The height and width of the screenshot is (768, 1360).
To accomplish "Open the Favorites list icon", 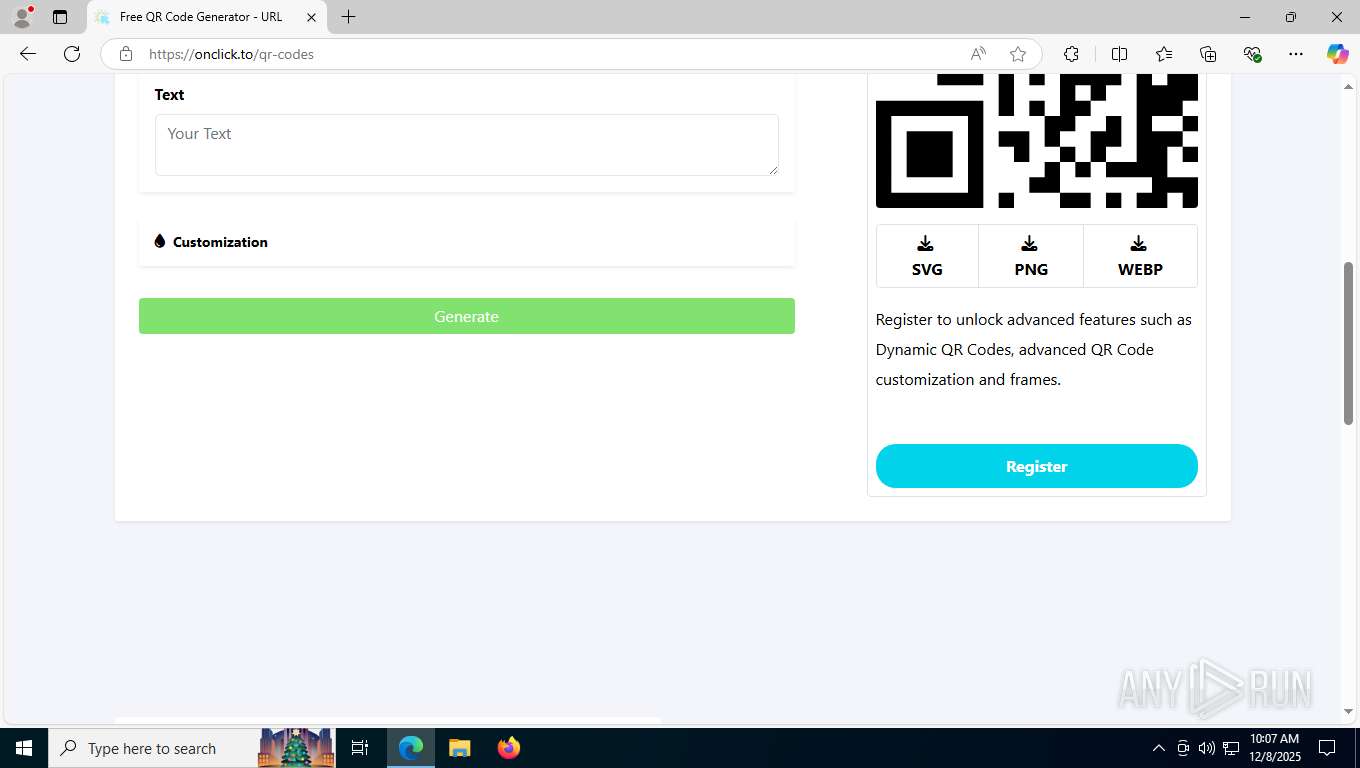I will (x=1164, y=54).
